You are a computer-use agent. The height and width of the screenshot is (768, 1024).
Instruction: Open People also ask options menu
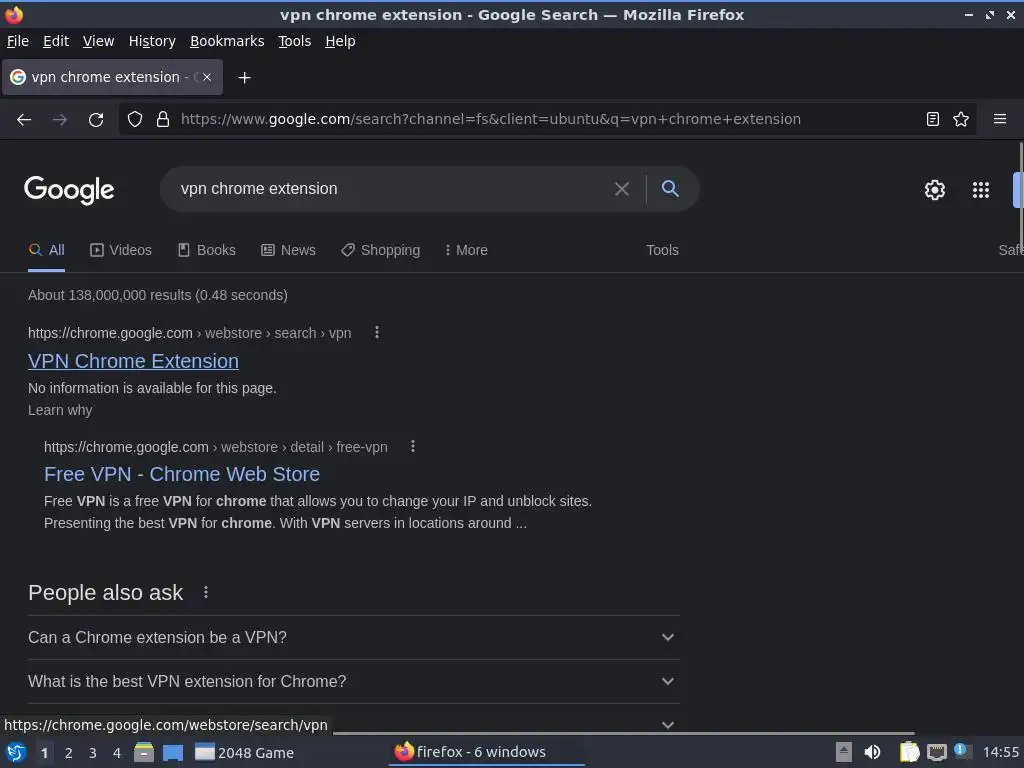(206, 592)
